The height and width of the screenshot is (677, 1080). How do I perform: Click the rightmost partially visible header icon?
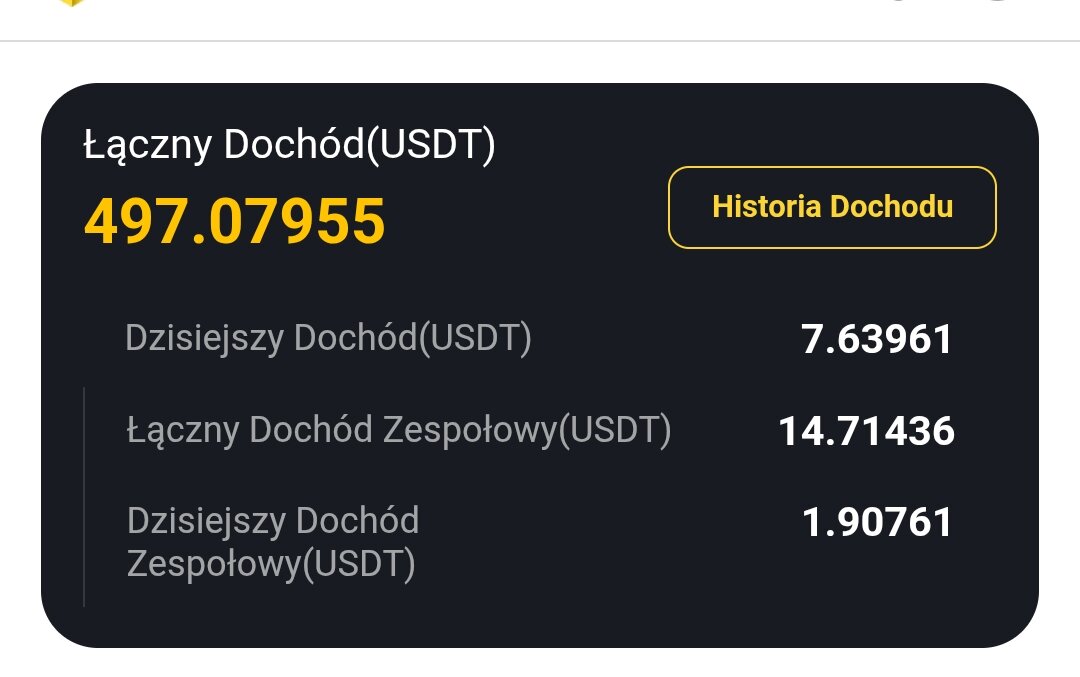996,2
